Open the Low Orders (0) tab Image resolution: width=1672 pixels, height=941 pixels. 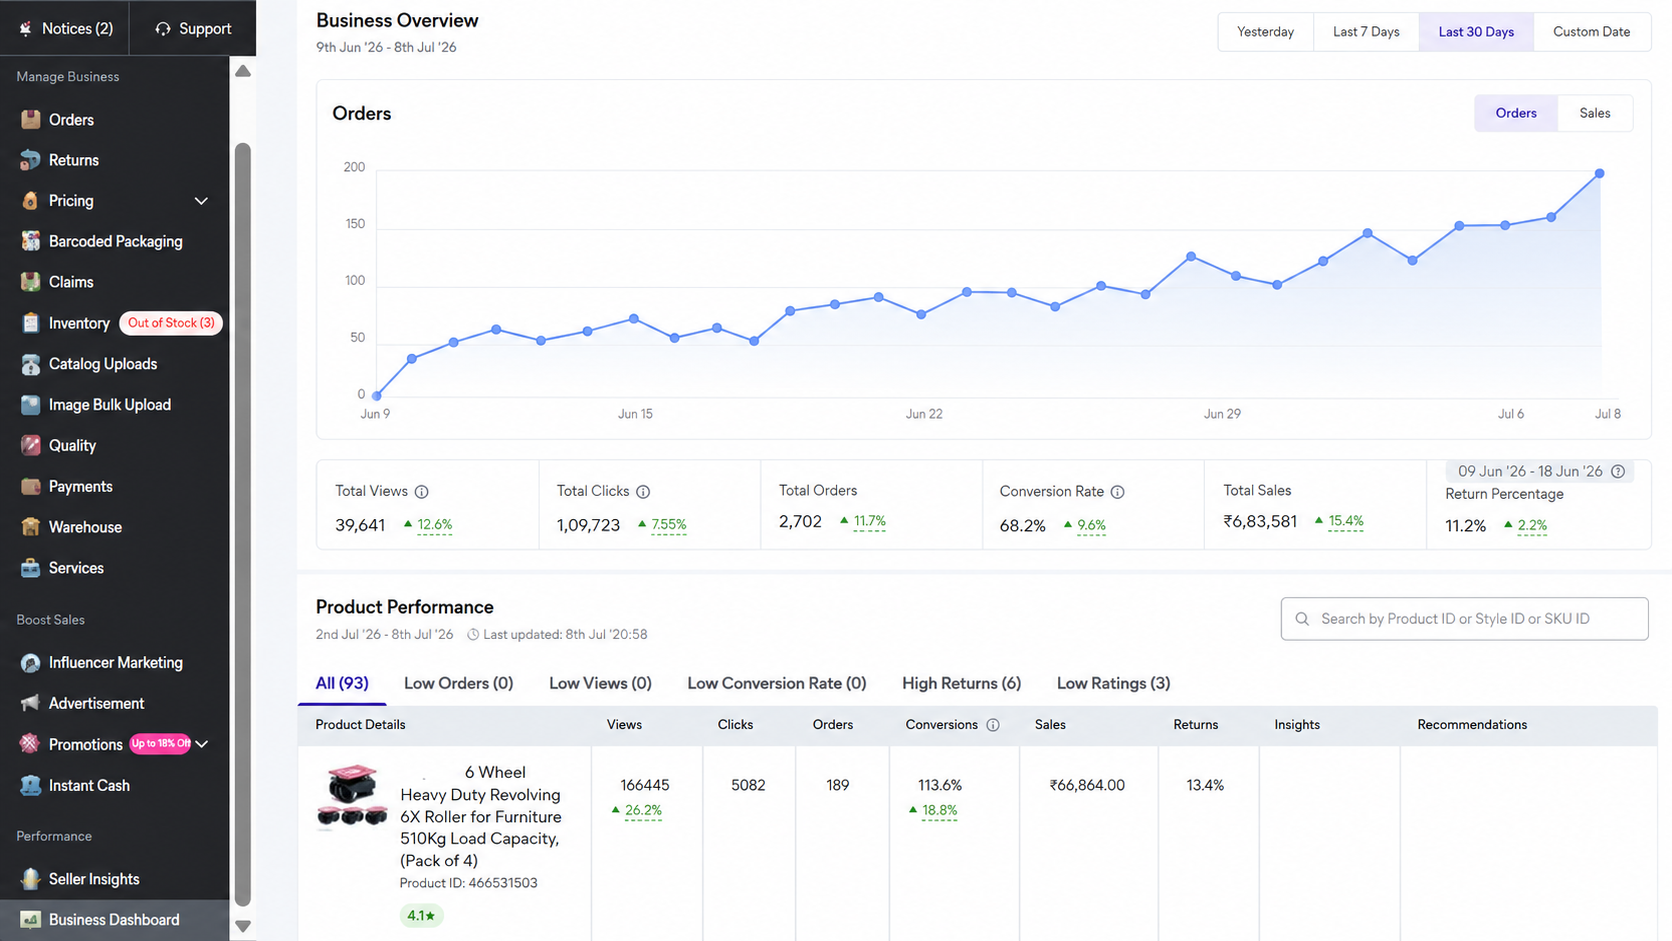click(x=458, y=683)
